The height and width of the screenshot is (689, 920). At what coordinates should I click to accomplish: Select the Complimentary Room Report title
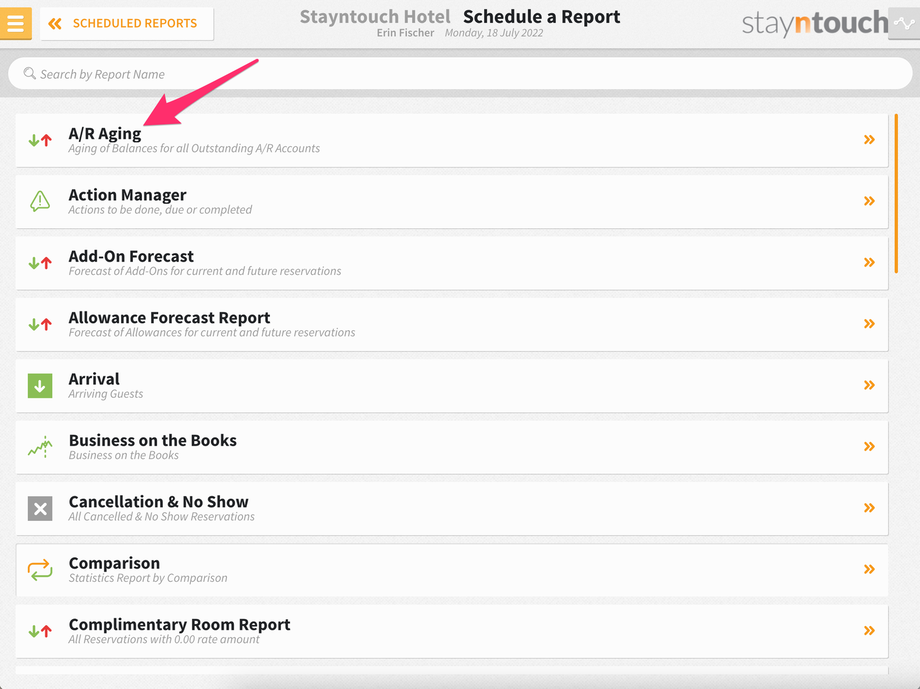tap(179, 624)
